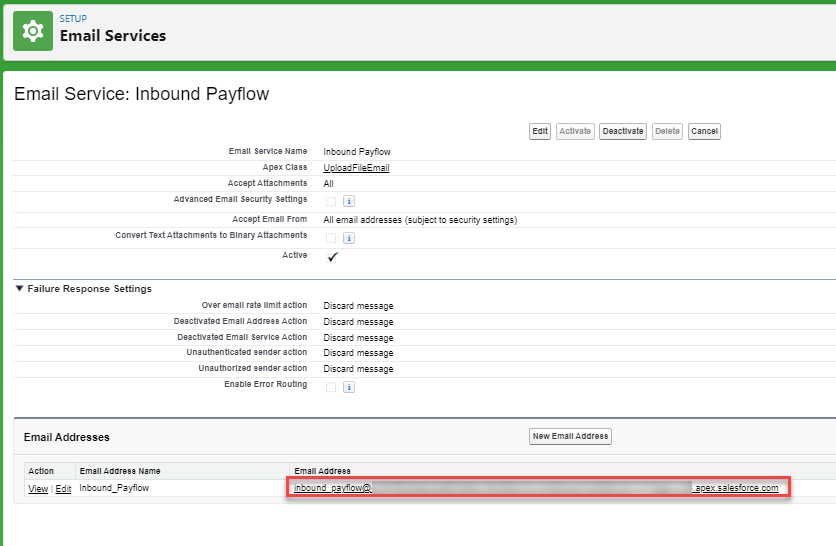The image size is (836, 546).
Task: Click View link for Inbound_Payflow address
Action: (x=37, y=488)
